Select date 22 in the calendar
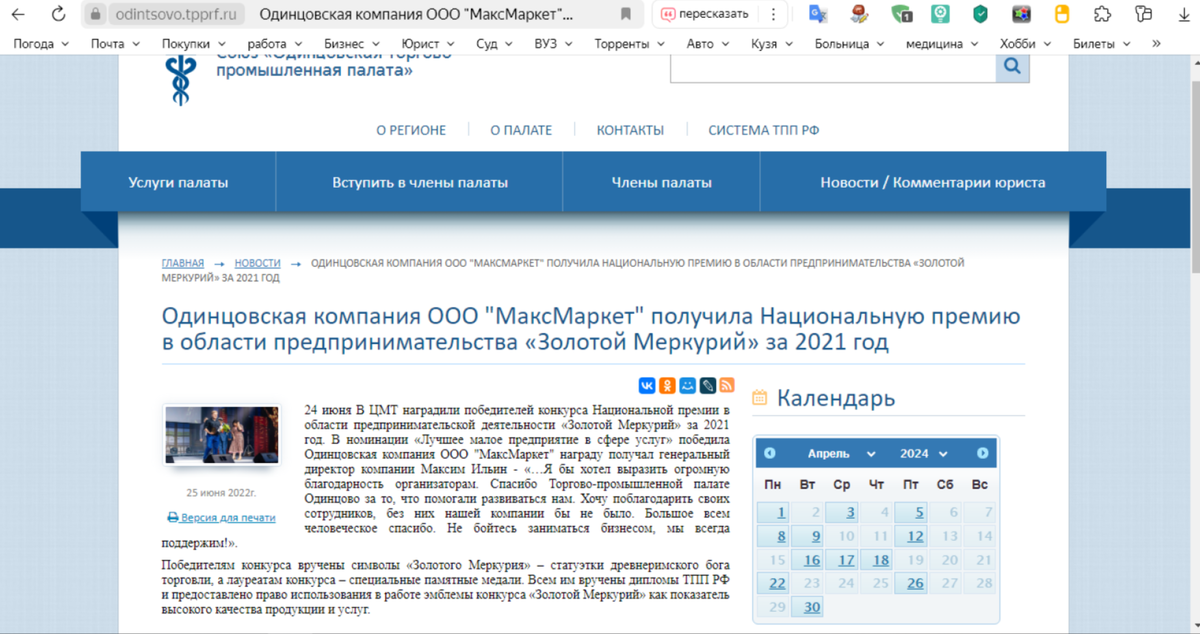 (773, 583)
